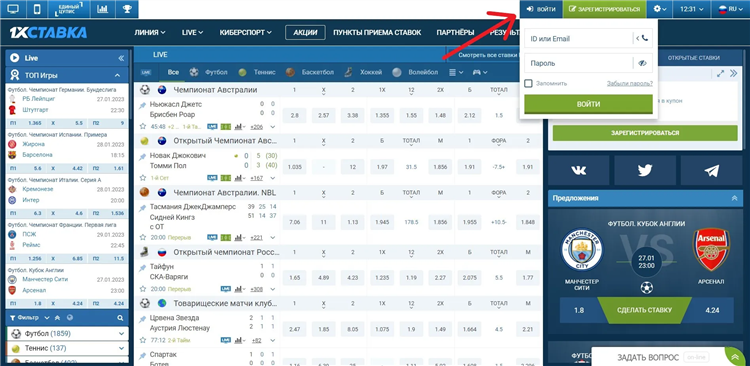Open the Фильтр dropdown
The image size is (750, 366).
point(29,318)
